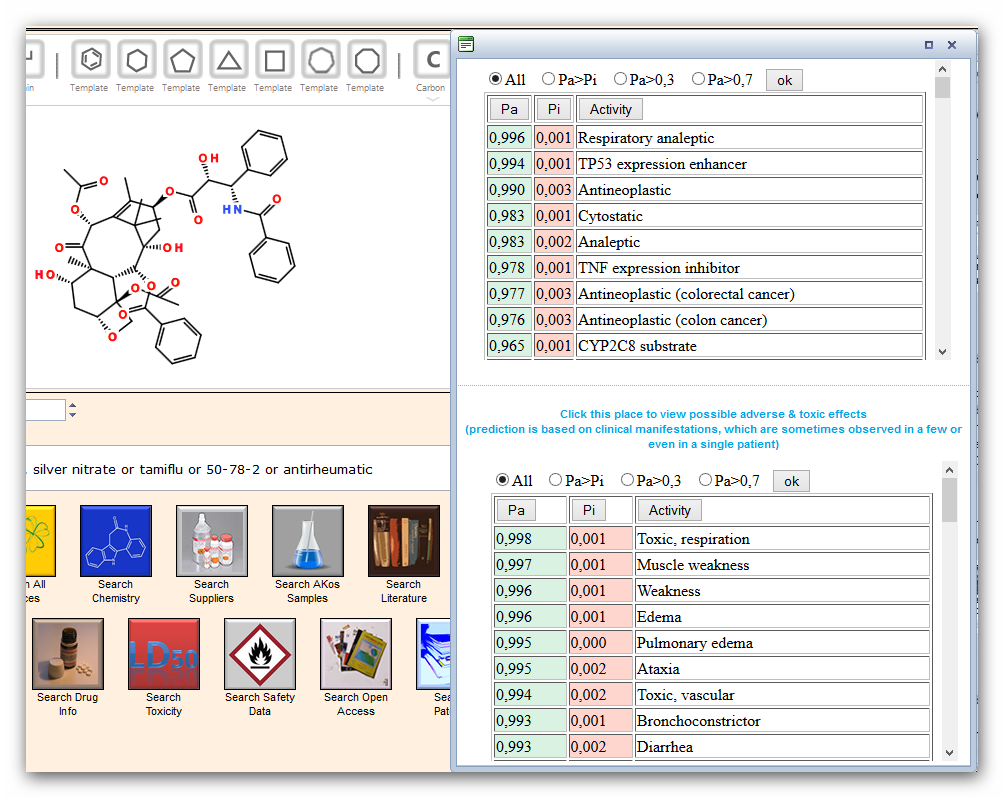Viewport: 1004px width, 798px height.
Task: Choose the Carbon atom tool
Action: click(x=432, y=60)
